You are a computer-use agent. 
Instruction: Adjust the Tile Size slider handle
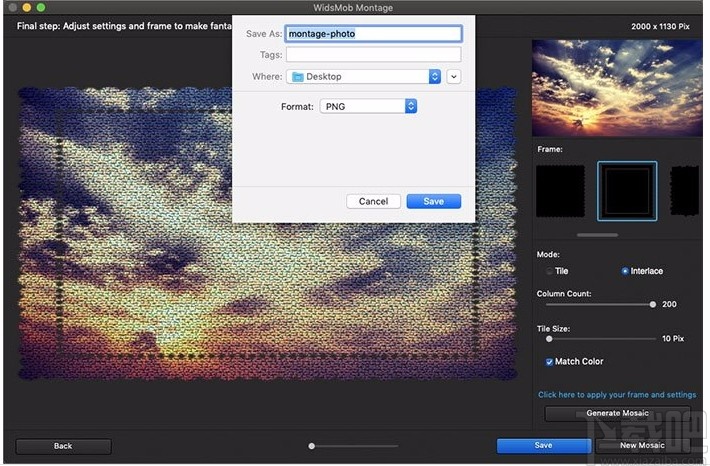[x=549, y=339]
